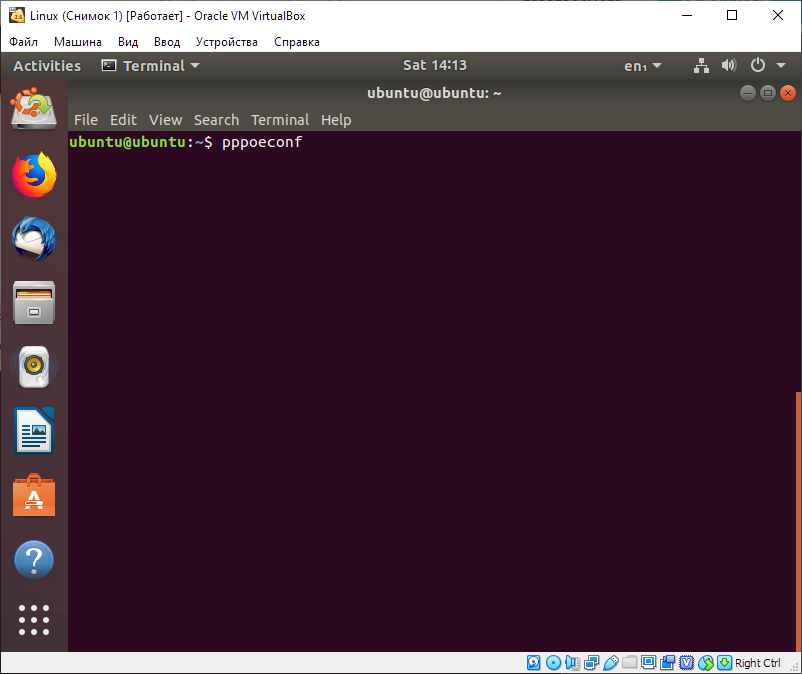The image size is (802, 674).
Task: Open Ubuntu Software from the dock
Action: click(x=33, y=495)
